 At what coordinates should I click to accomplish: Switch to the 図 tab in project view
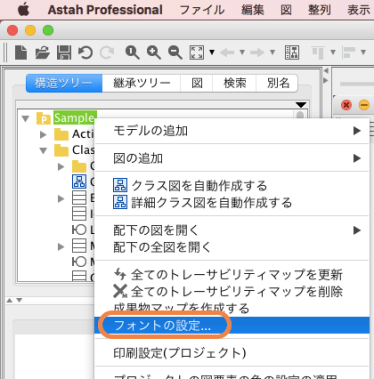197,83
